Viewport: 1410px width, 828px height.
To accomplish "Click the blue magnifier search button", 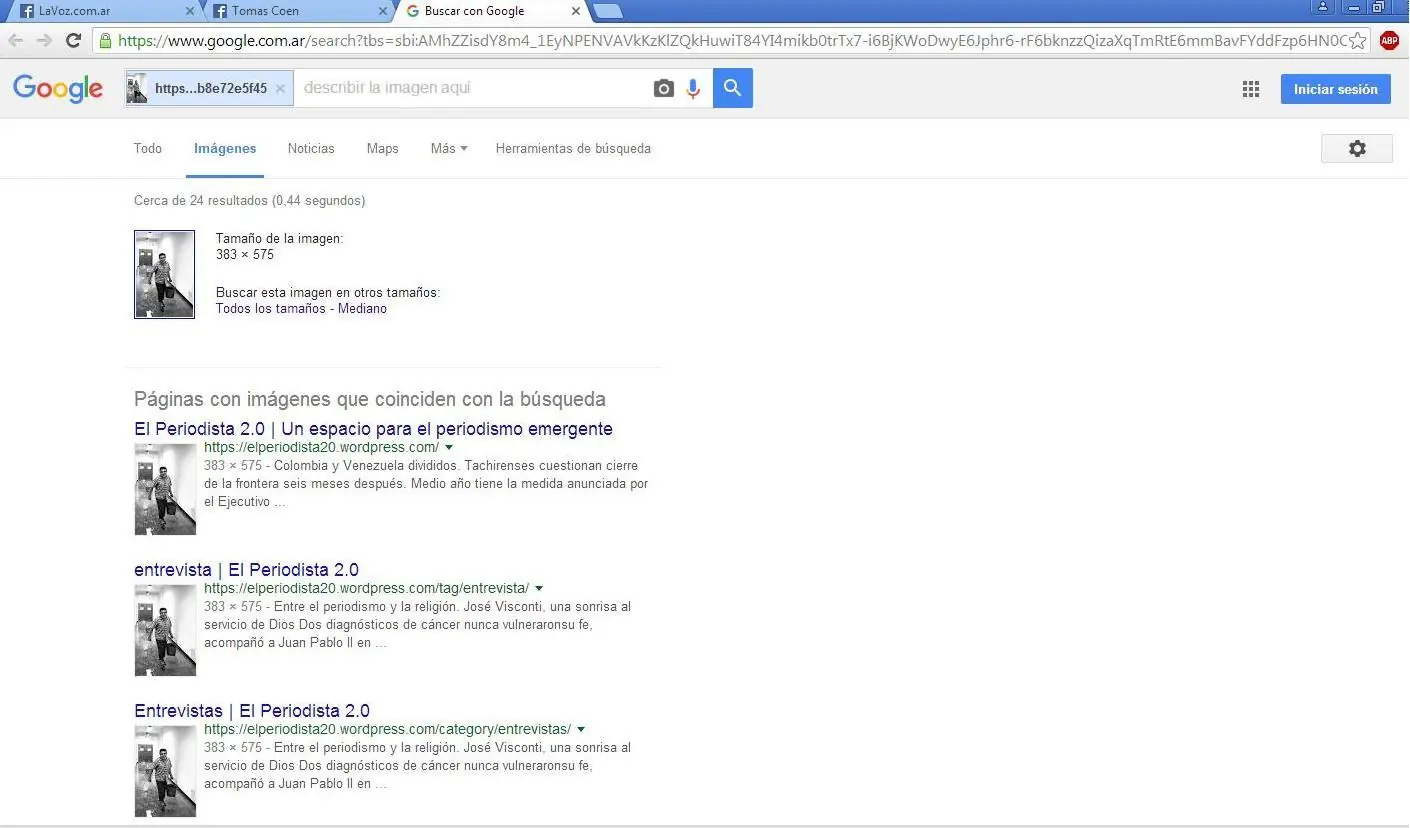I will [733, 88].
